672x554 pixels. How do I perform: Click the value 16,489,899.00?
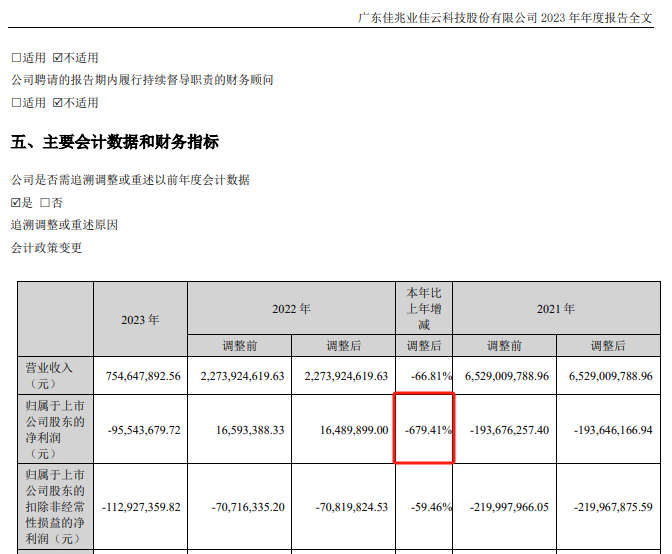pyautogui.click(x=354, y=430)
